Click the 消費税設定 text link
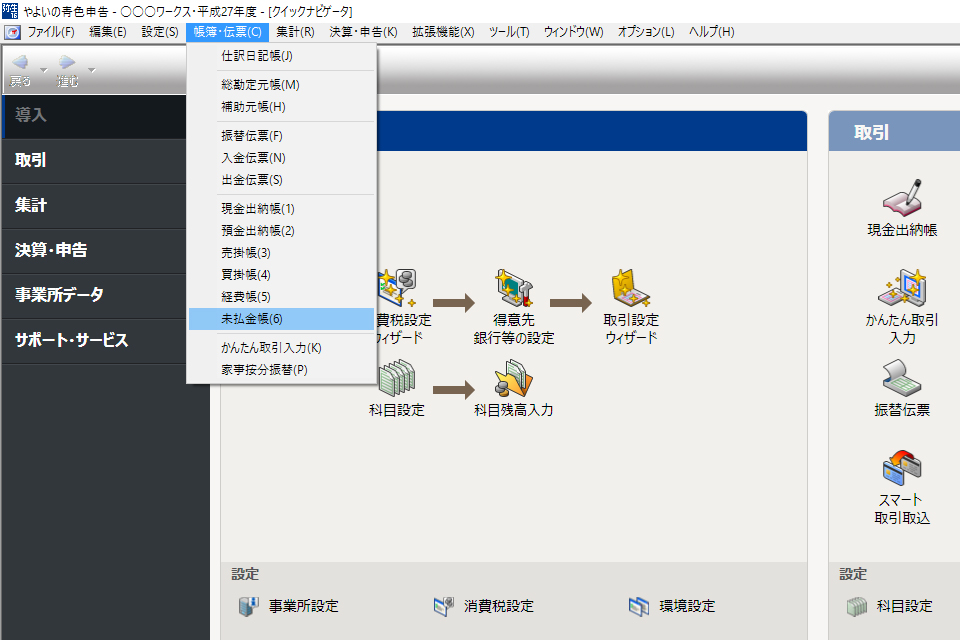 pos(499,606)
